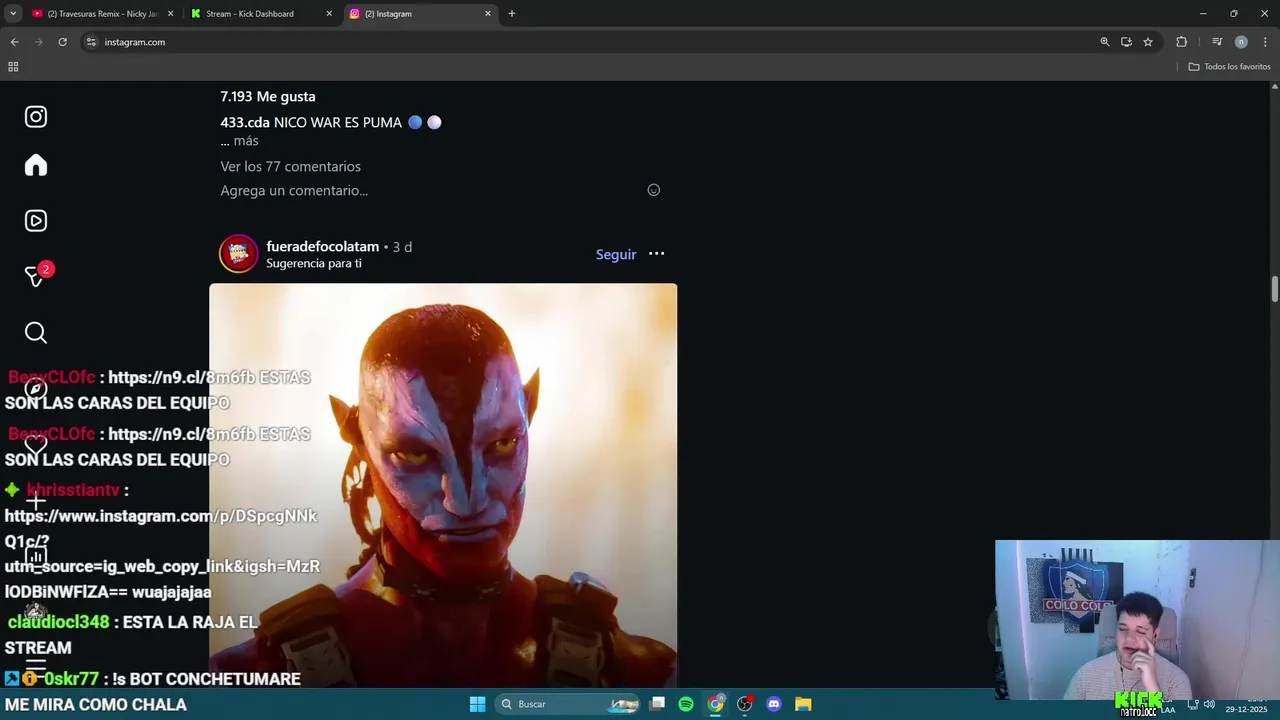1280x720 pixels.
Task: Open OBS from the taskbar
Action: coord(745,704)
